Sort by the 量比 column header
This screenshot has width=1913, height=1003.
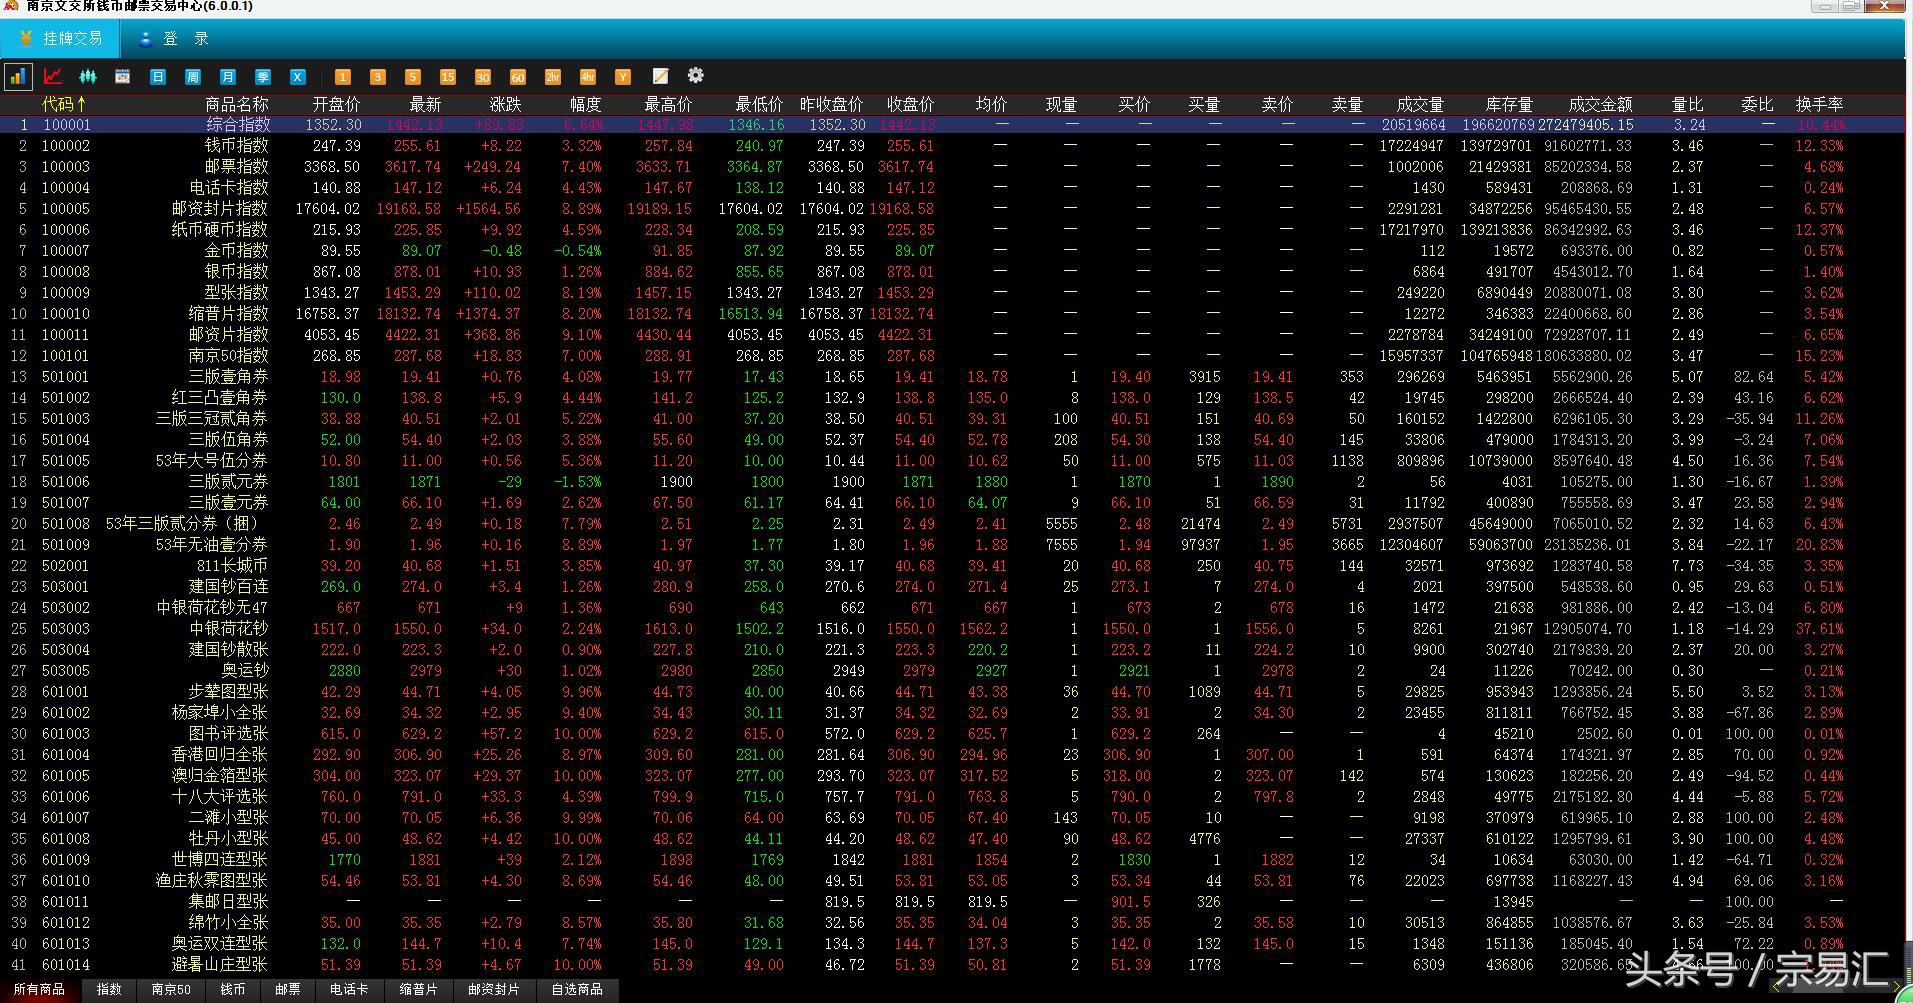[x=1688, y=104]
